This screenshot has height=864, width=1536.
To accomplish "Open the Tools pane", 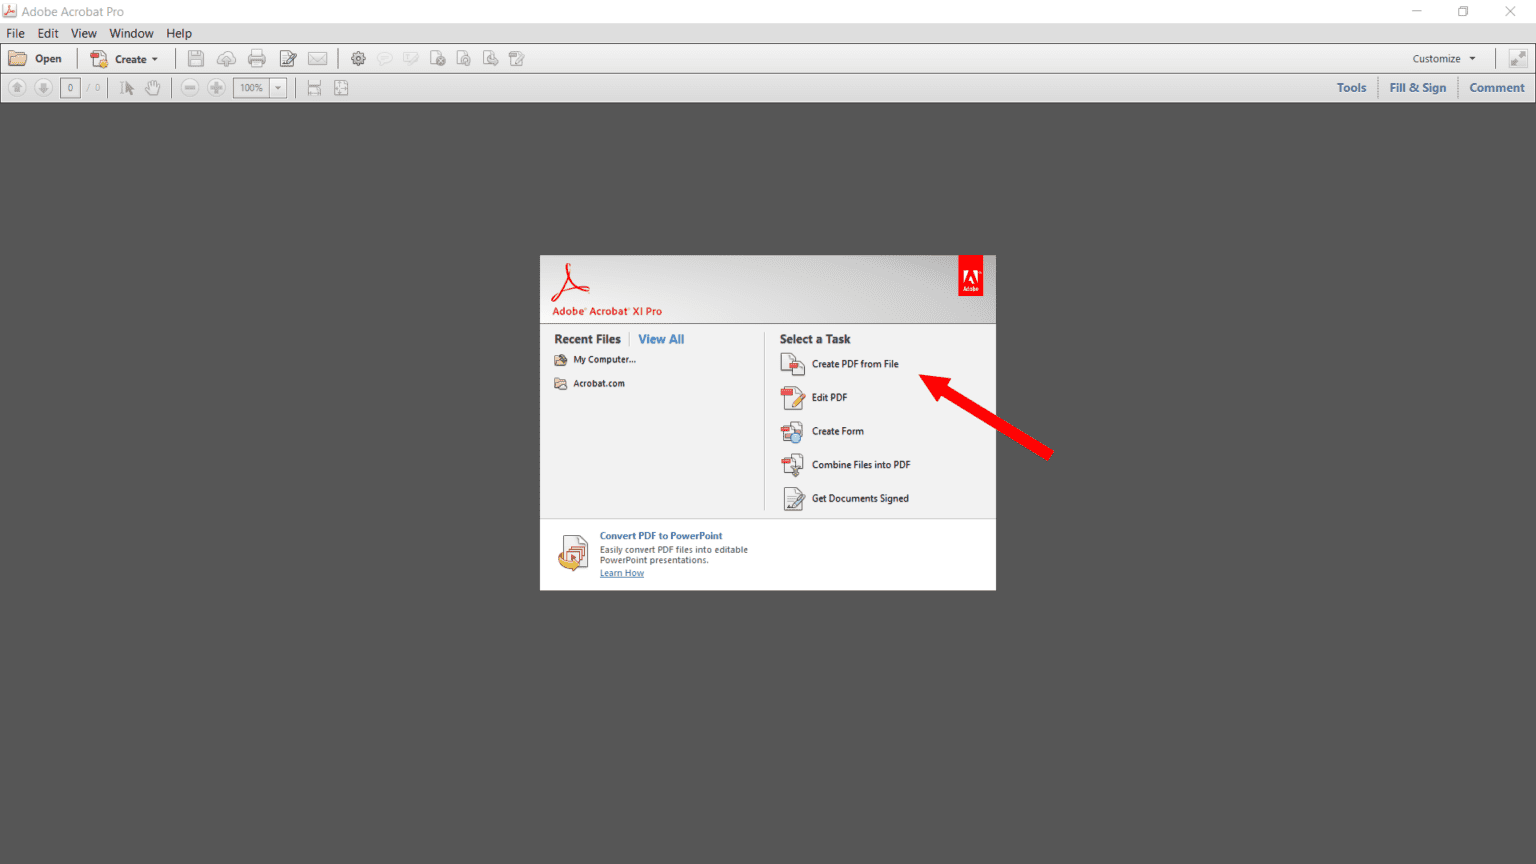I will [x=1351, y=88].
